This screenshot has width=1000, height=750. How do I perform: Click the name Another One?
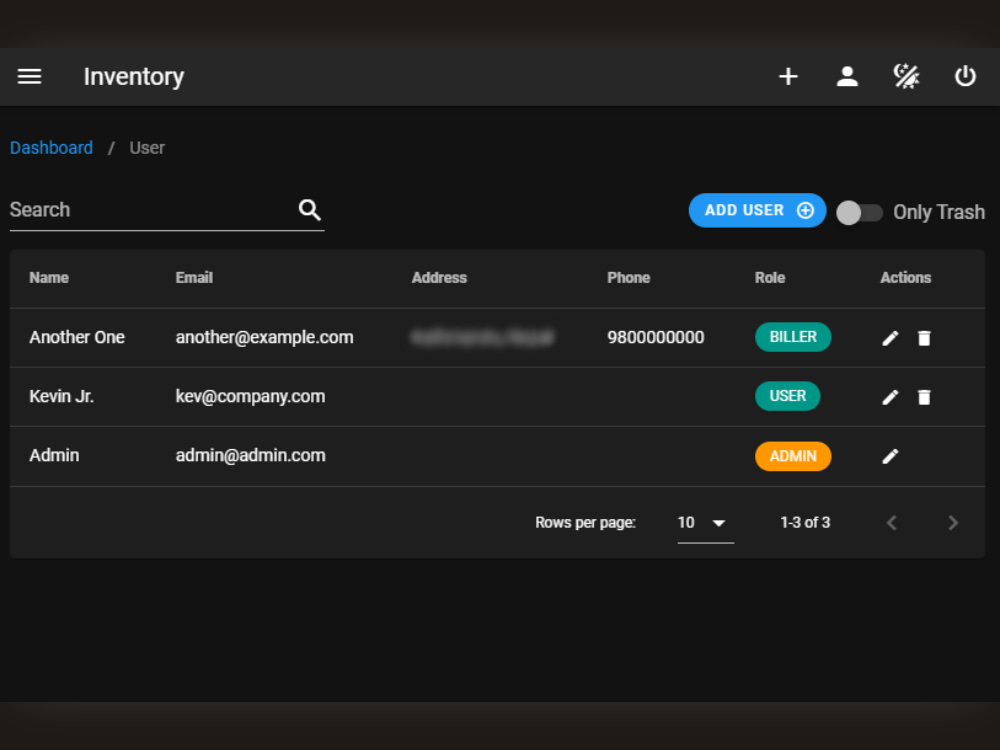77,337
